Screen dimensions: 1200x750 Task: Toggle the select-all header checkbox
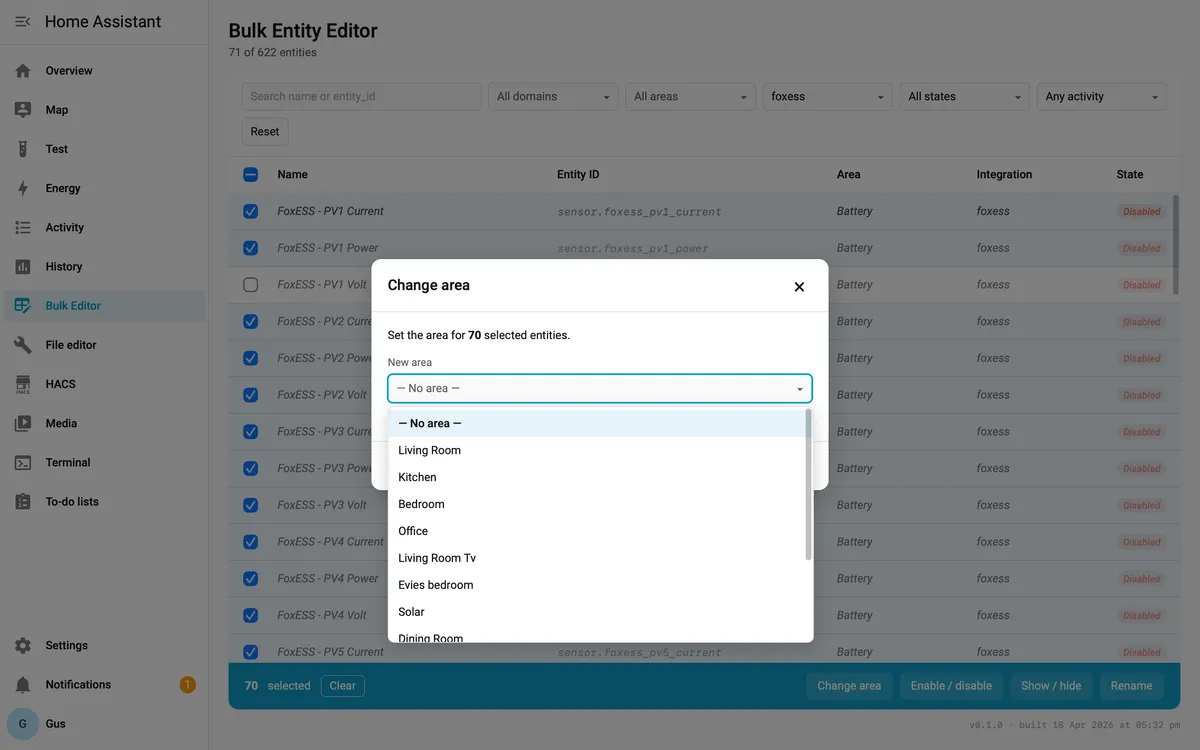point(251,174)
